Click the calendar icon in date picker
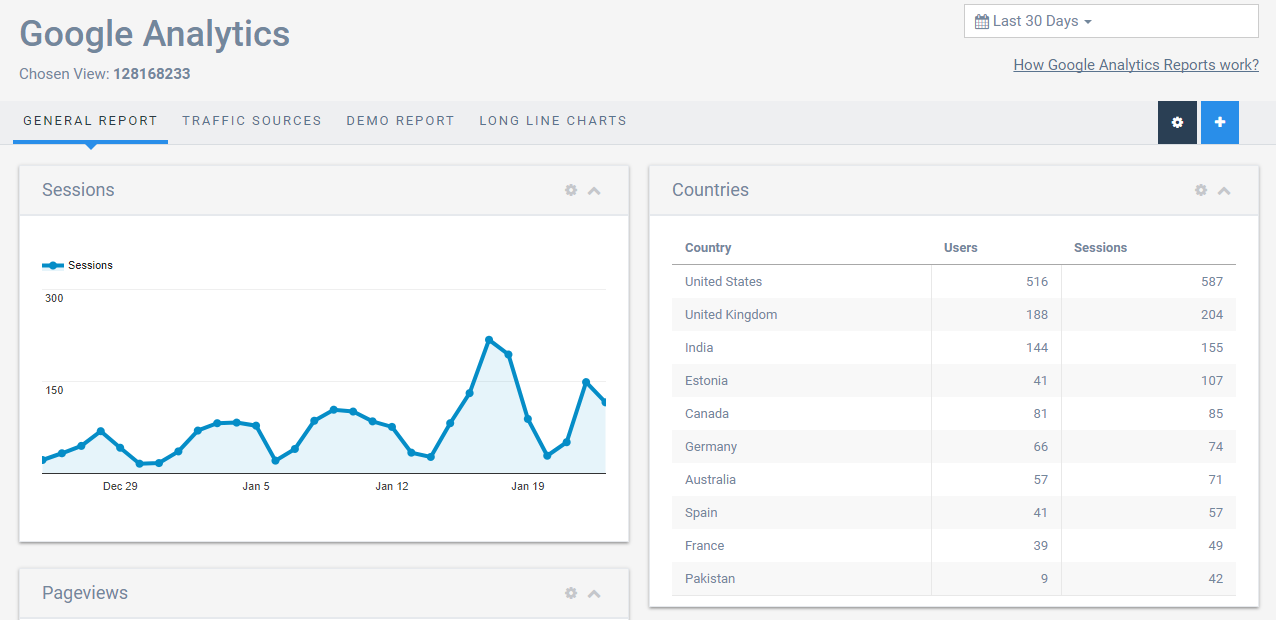1276x620 pixels. tap(981, 21)
